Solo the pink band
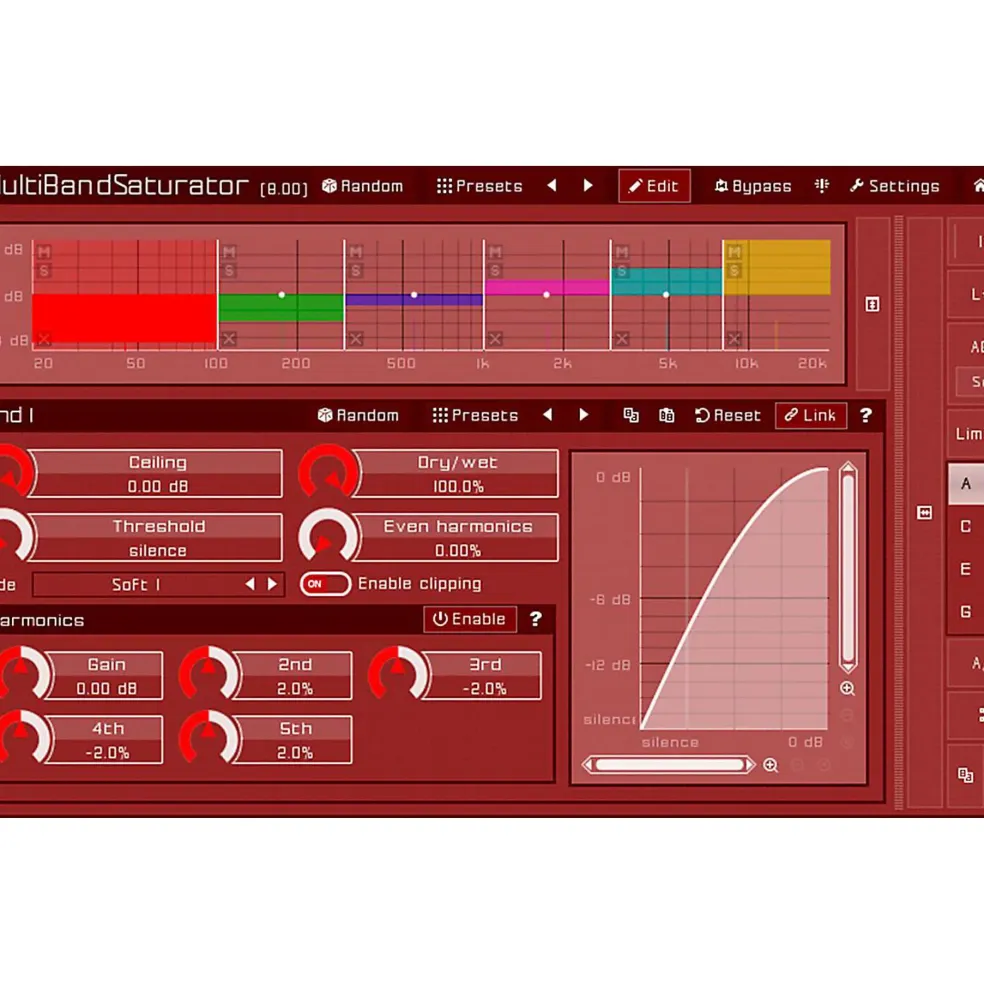Image resolution: width=984 pixels, height=985 pixels. (495, 271)
